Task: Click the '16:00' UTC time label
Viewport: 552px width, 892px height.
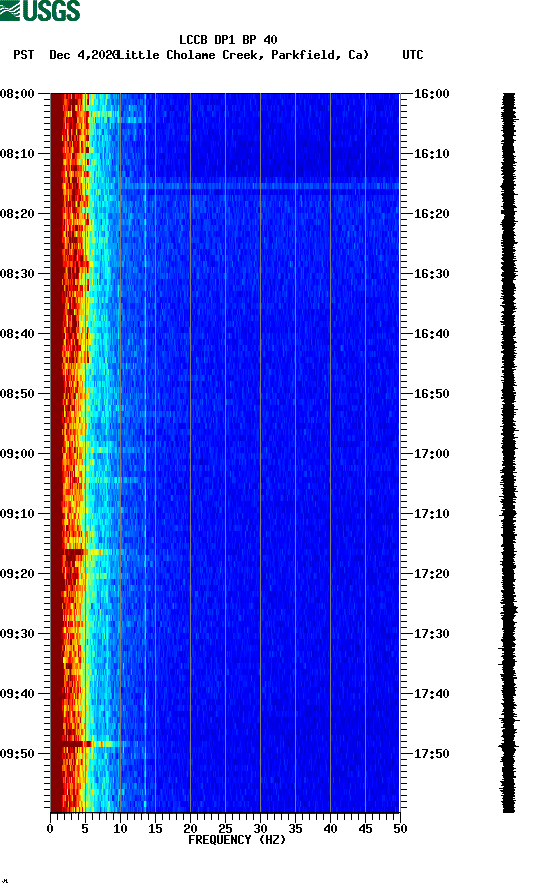Action: pyautogui.click(x=431, y=93)
